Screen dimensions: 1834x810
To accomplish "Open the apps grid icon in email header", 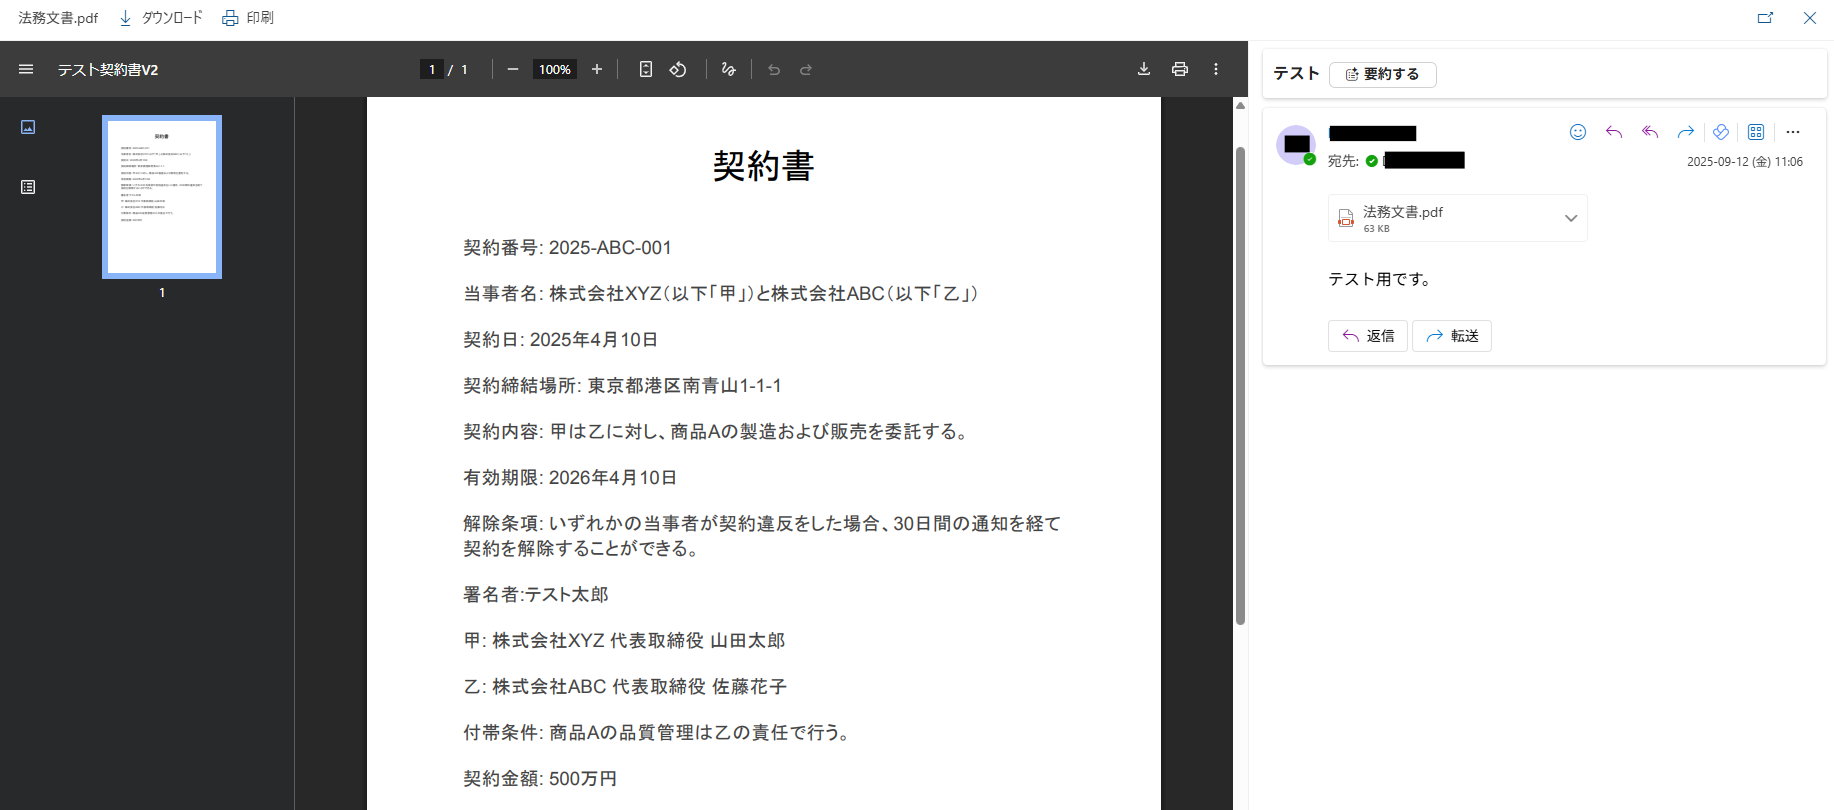I will coord(1756,132).
